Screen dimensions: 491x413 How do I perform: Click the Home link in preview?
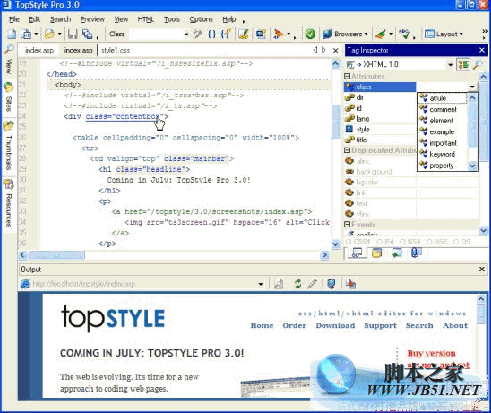pyautogui.click(x=262, y=325)
